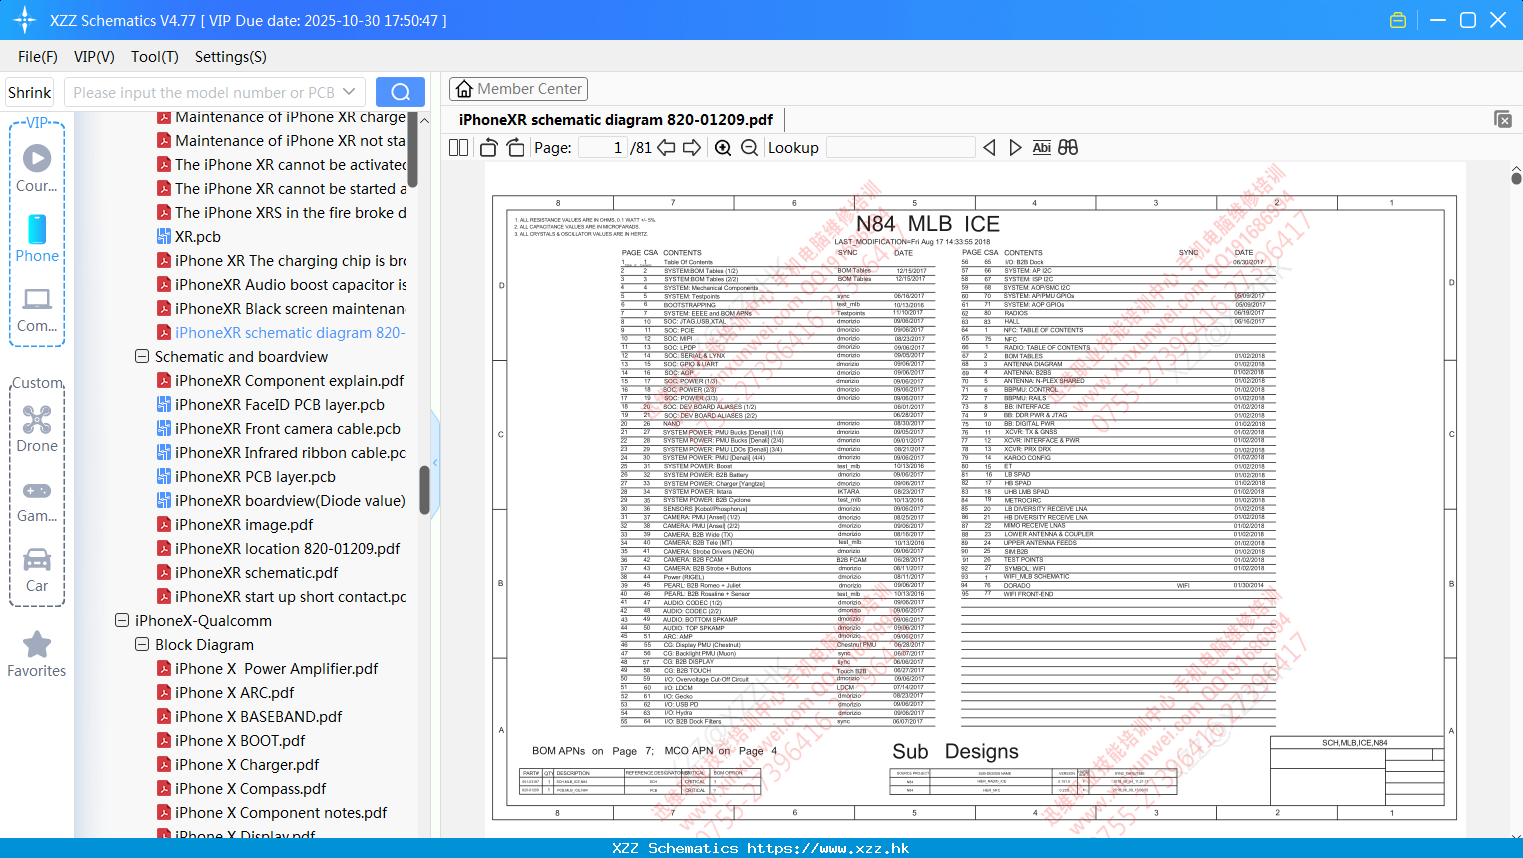Open iPhoneXR PCB layer.pcb

tap(246, 477)
